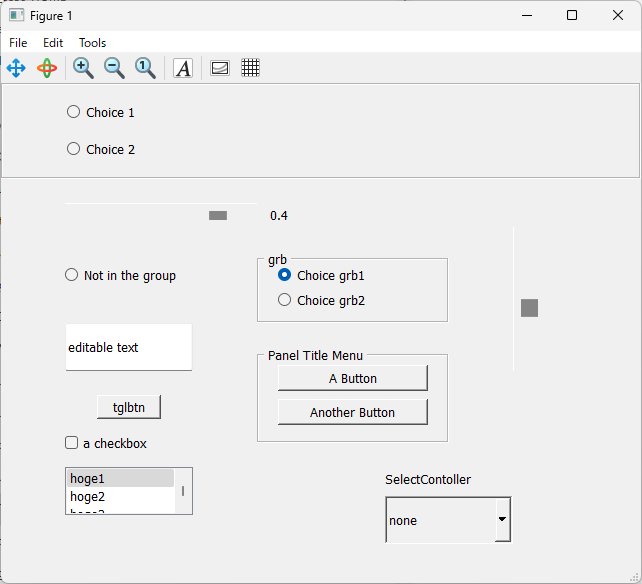Select hoge2 in the listbox
This screenshot has width=642, height=584.
[x=120, y=496]
